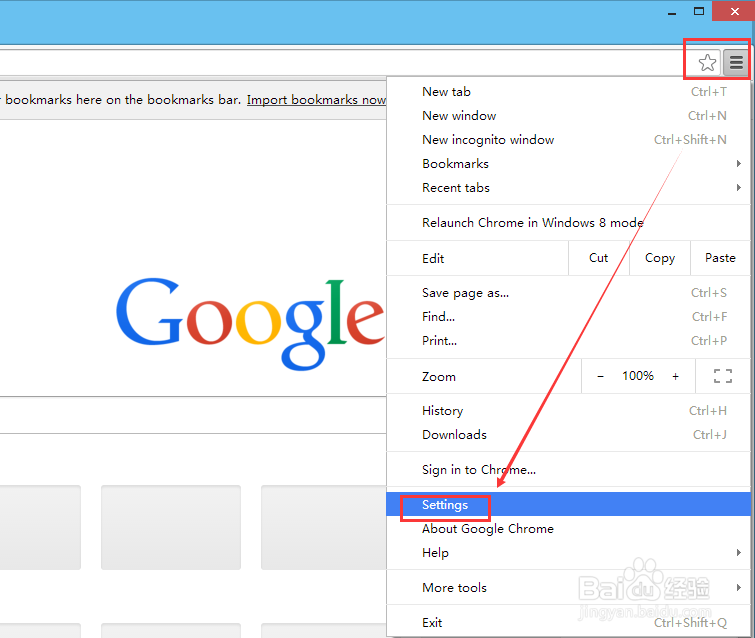Open the Bookmarks menu entry
The image size is (755, 638).
pos(569,164)
